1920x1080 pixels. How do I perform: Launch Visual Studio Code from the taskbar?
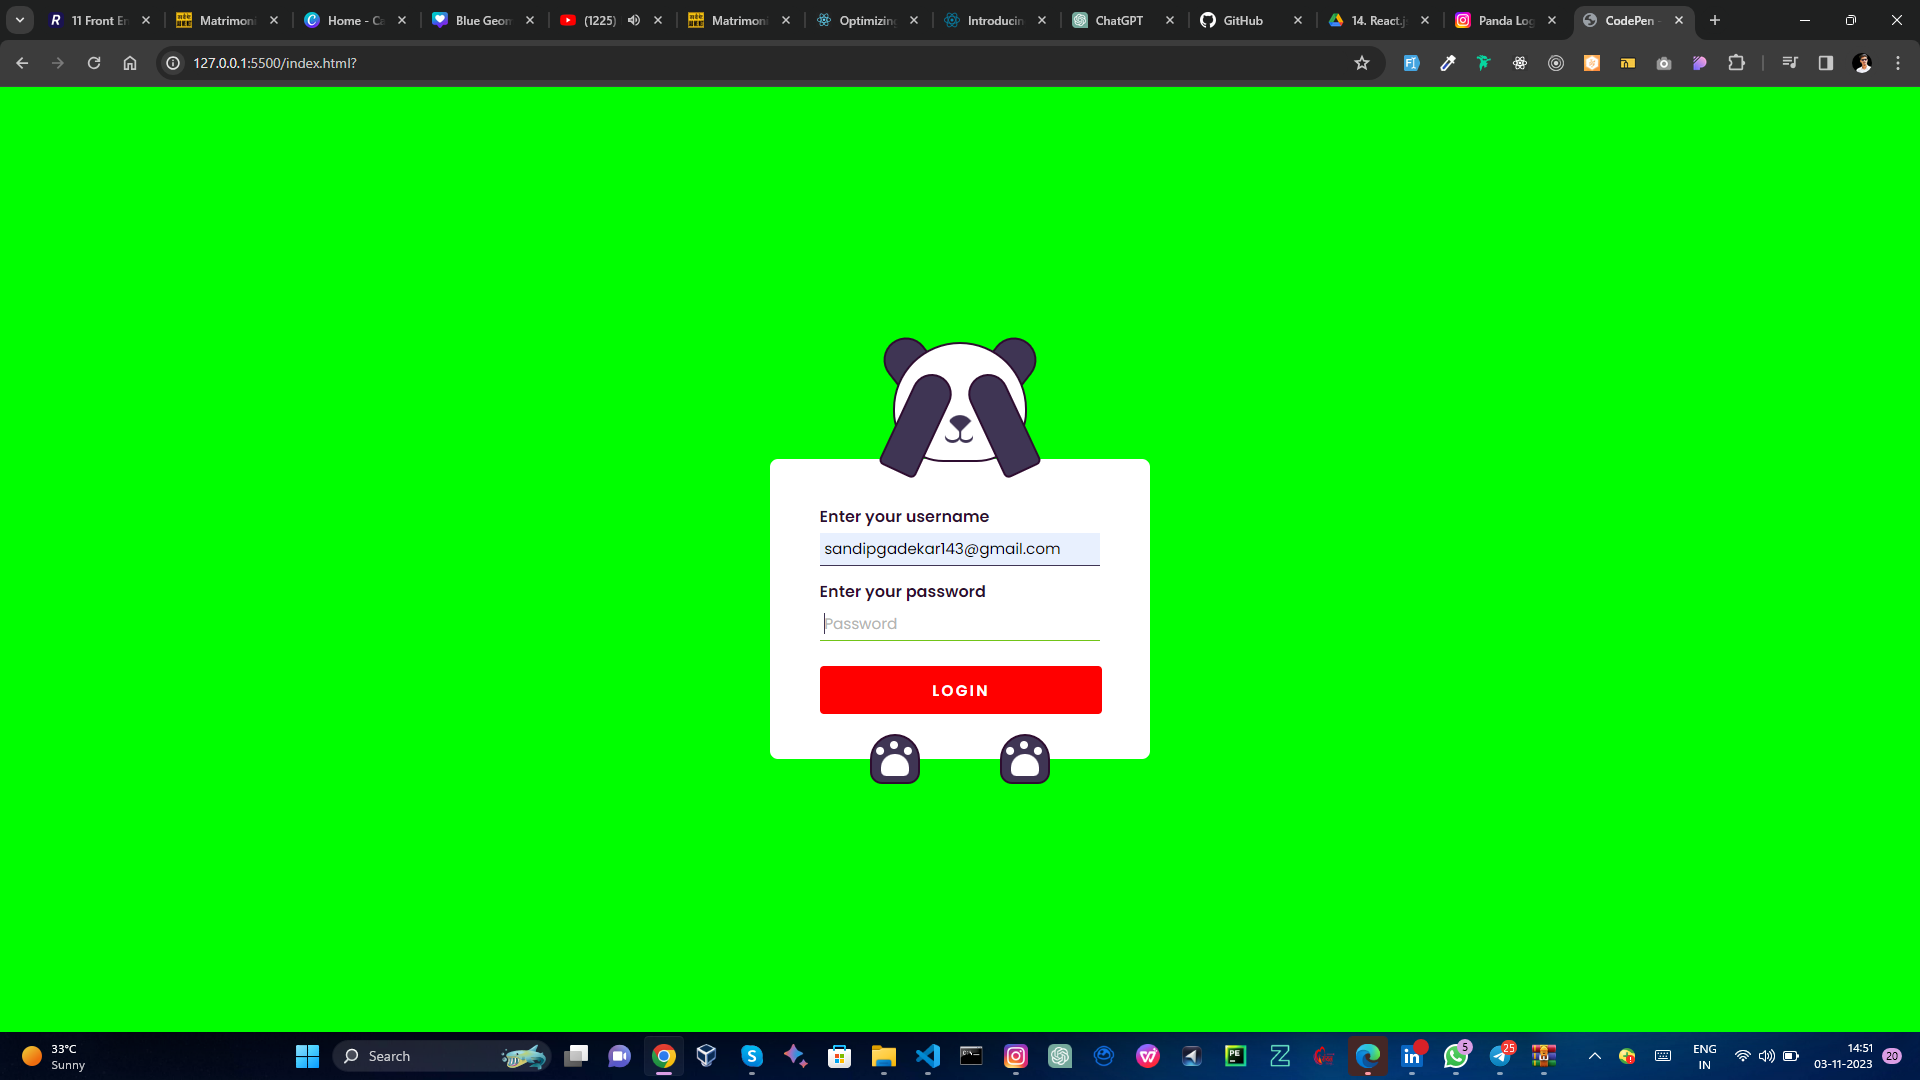click(927, 1056)
